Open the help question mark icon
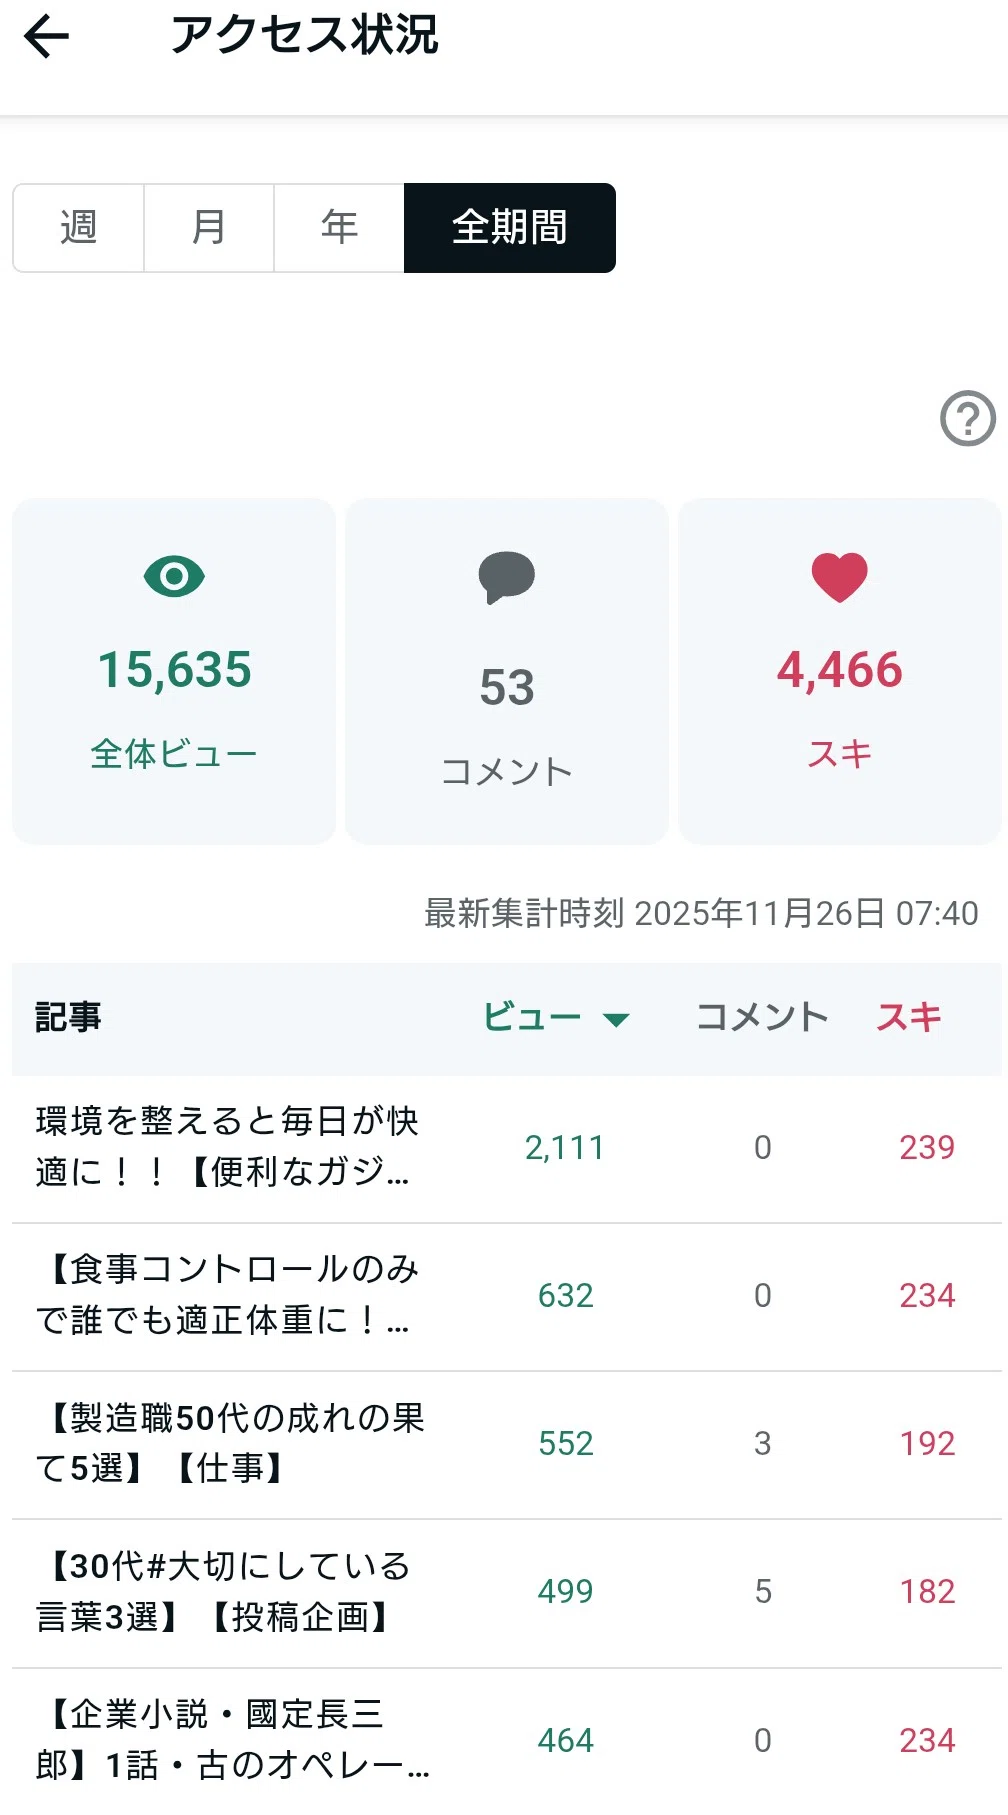The height and width of the screenshot is (1815, 1008). click(x=968, y=418)
